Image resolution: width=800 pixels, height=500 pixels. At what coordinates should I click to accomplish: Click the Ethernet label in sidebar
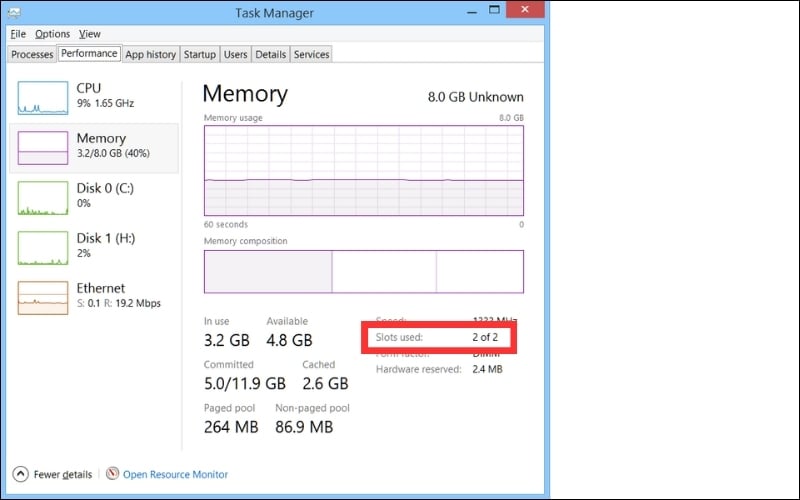point(101,288)
